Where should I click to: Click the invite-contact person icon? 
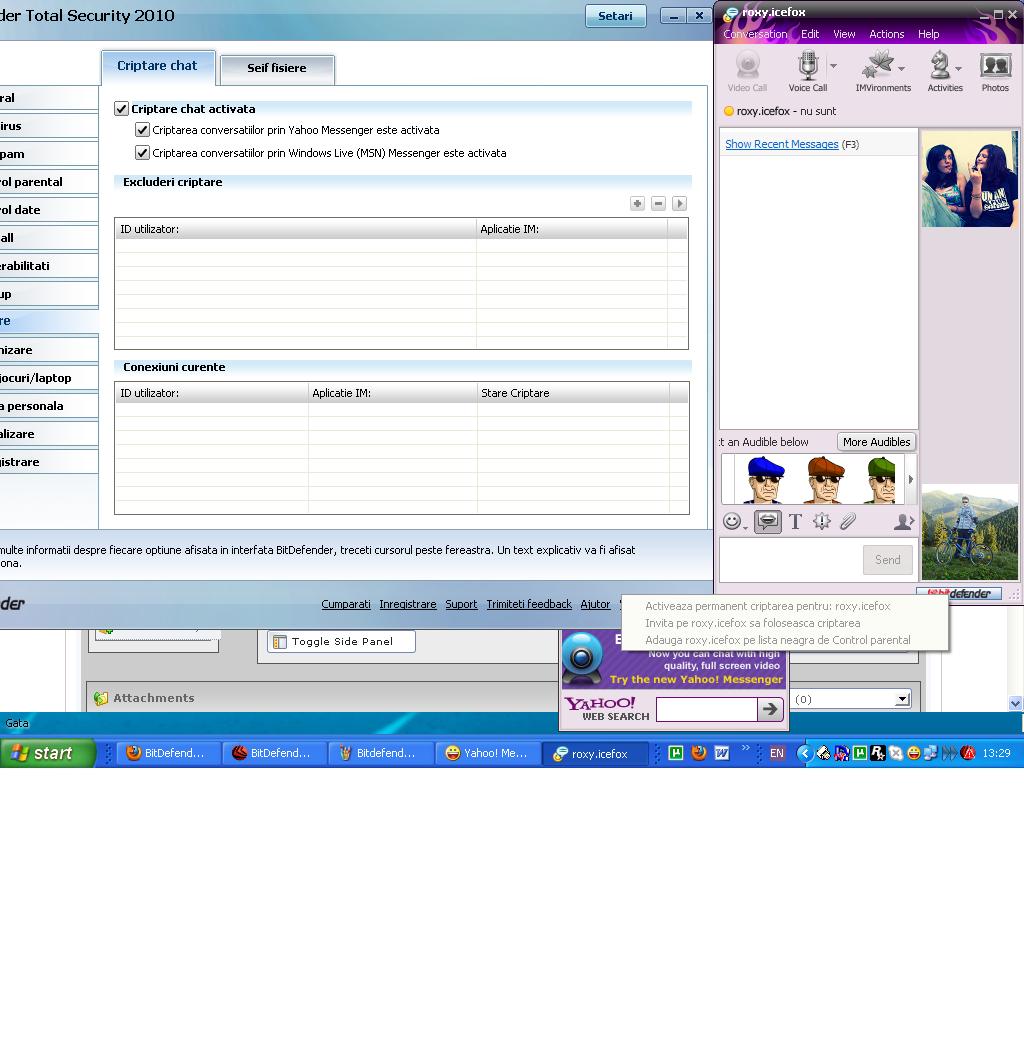click(x=903, y=521)
